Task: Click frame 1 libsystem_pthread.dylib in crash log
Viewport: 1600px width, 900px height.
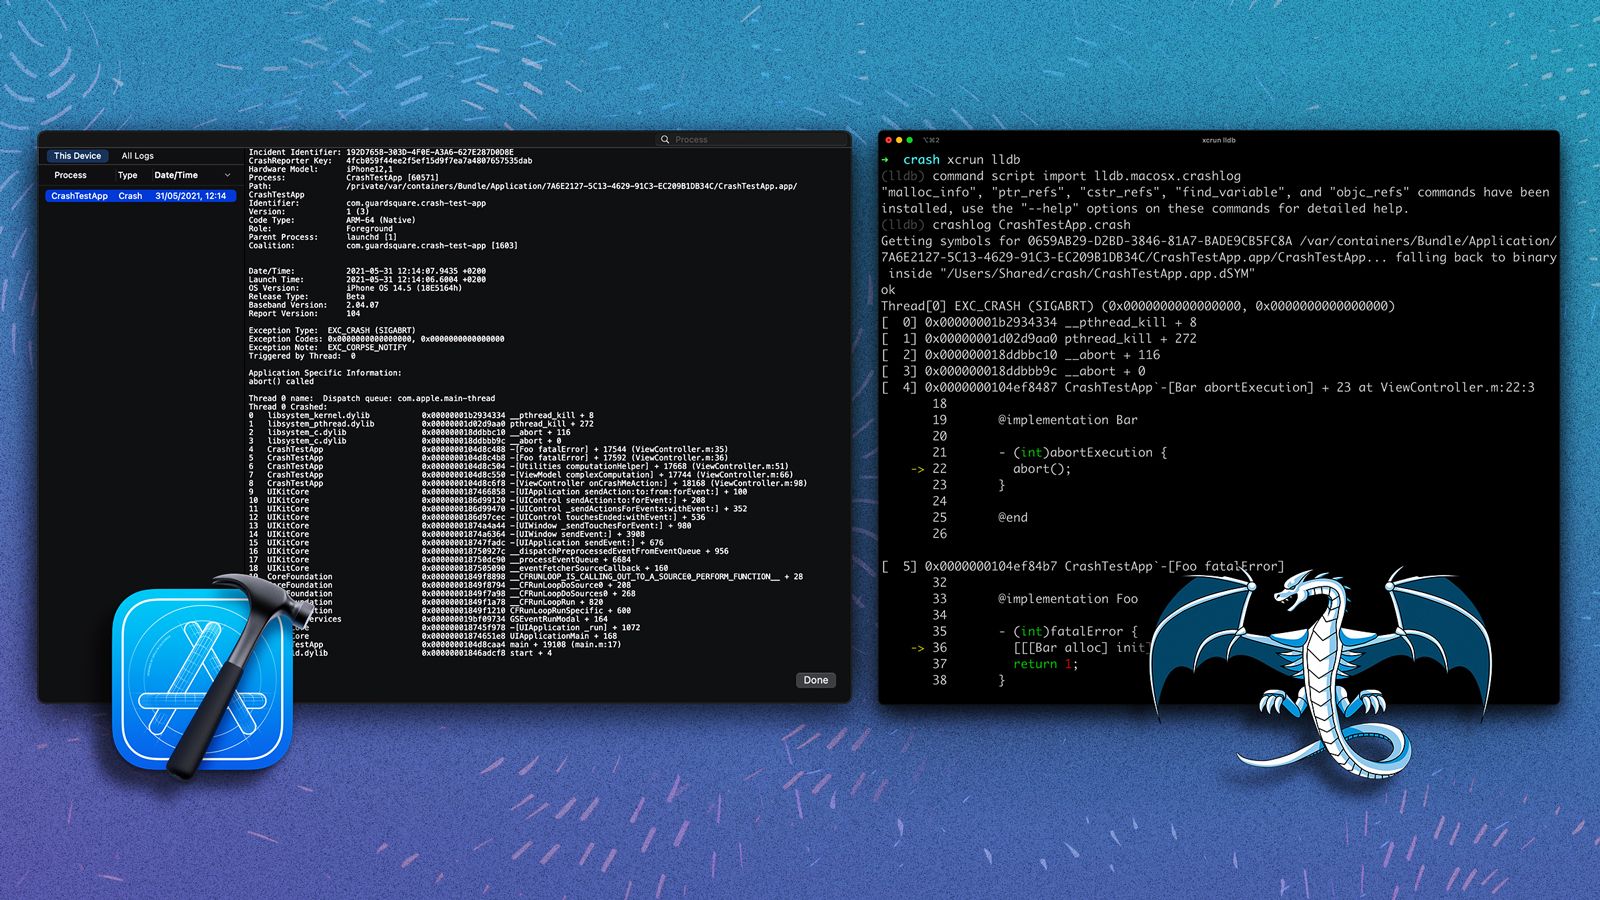Action: tap(421, 424)
